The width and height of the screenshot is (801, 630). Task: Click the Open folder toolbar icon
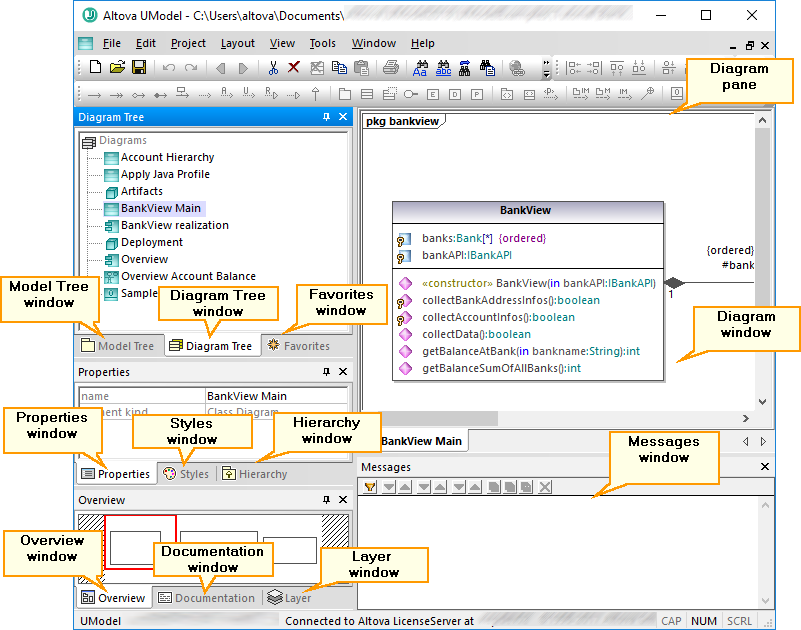(x=117, y=68)
